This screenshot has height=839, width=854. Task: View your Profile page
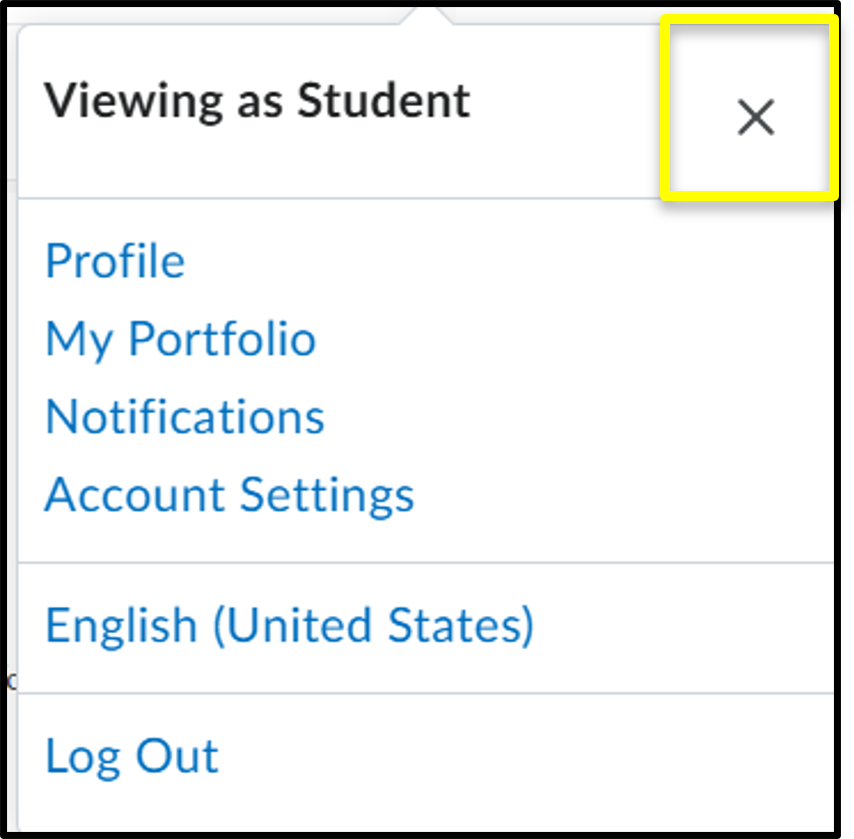(115, 261)
